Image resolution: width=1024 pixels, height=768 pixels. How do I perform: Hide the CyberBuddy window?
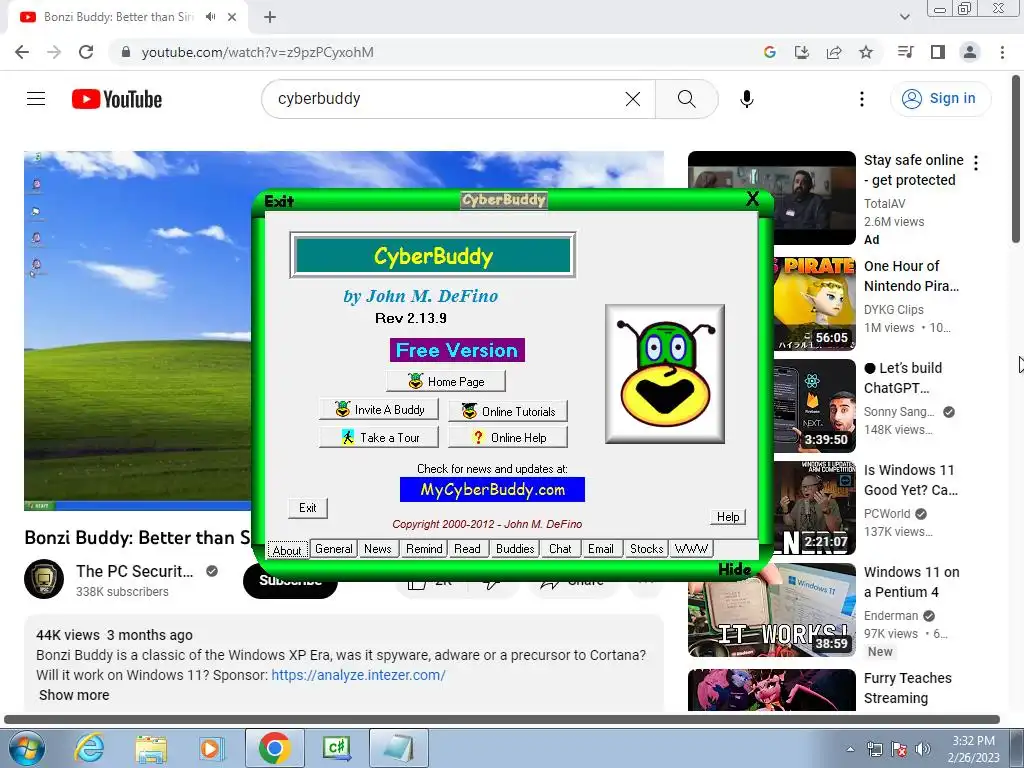(735, 569)
